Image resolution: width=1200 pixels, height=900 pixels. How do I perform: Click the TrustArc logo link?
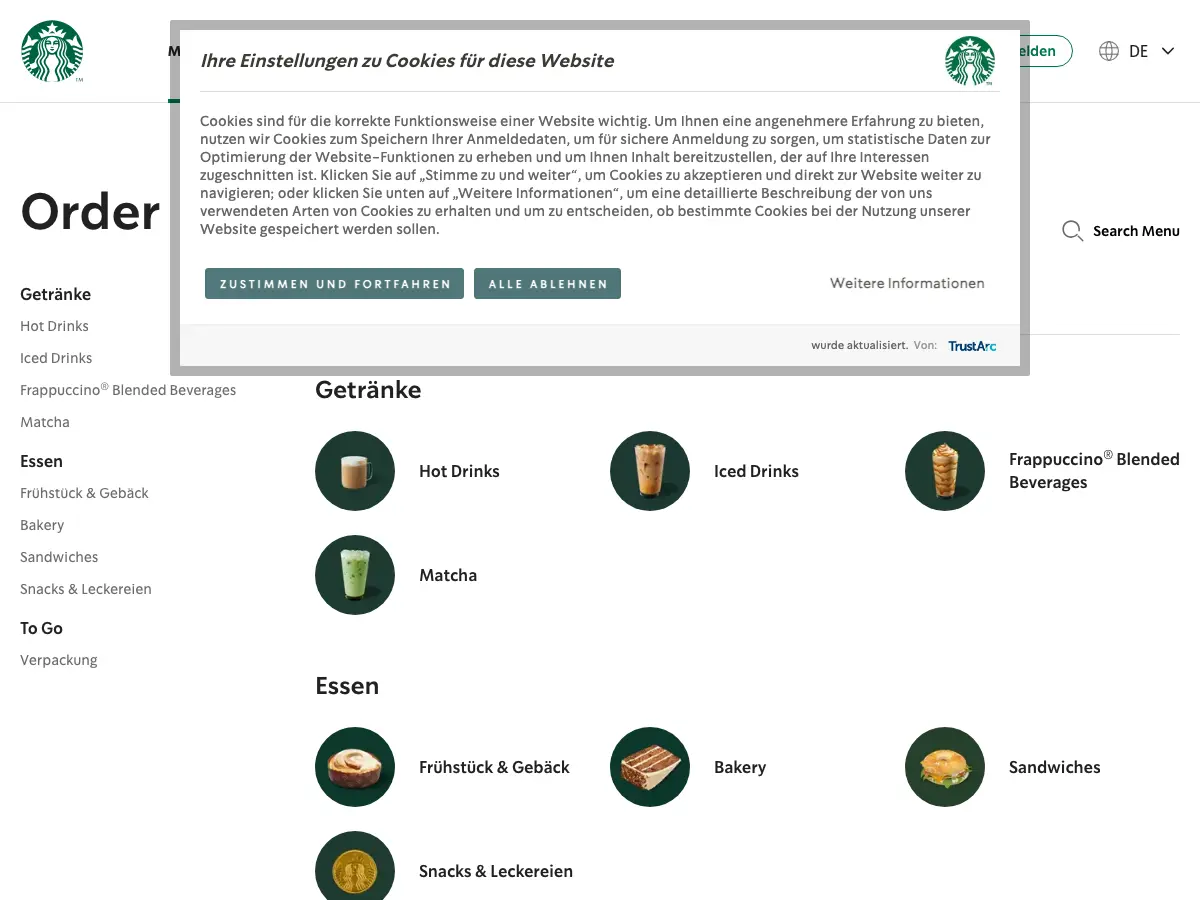click(972, 346)
